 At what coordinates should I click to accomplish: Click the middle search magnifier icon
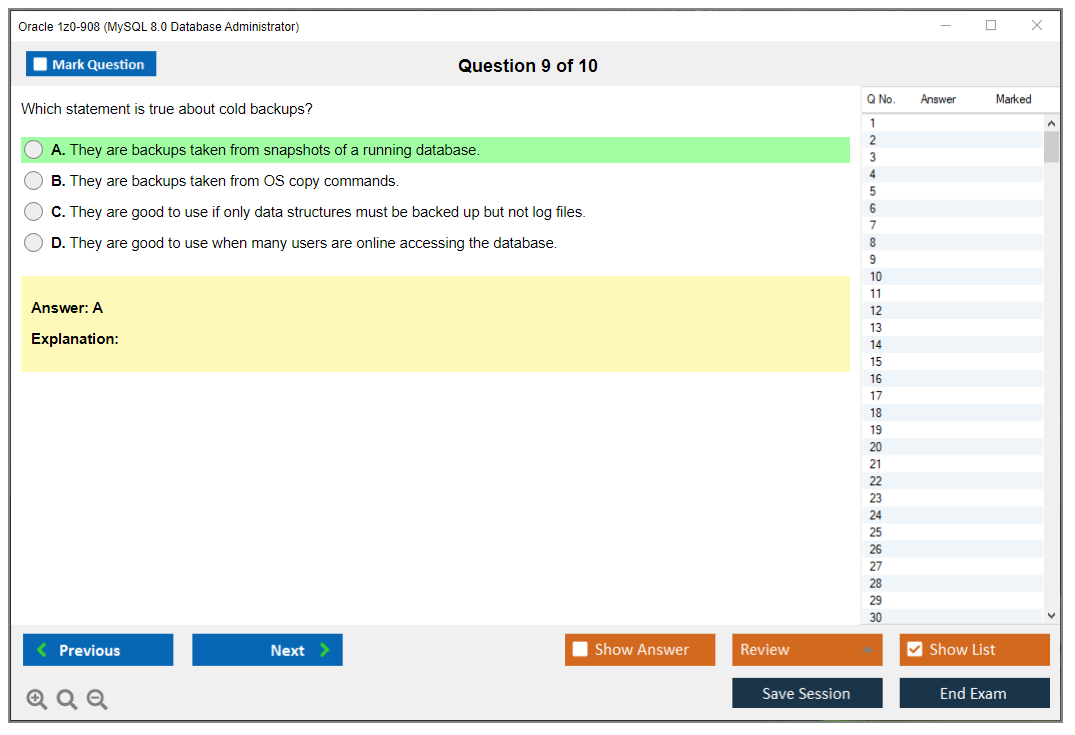(x=66, y=699)
